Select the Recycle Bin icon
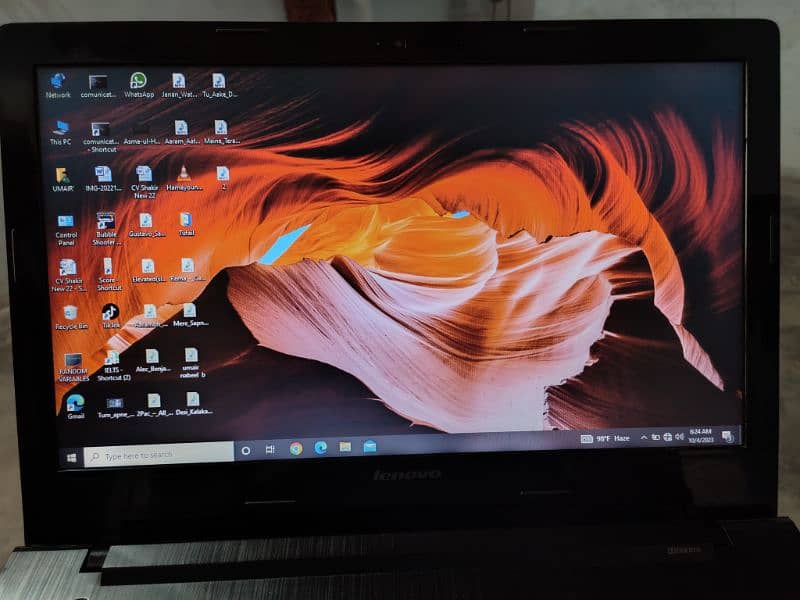Image resolution: width=800 pixels, height=600 pixels. pos(70,313)
